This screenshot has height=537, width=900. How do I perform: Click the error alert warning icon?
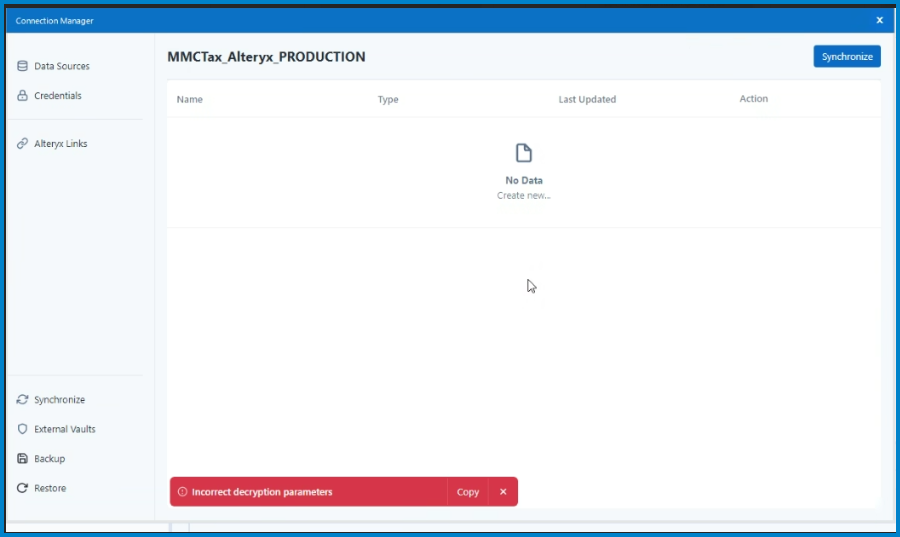(x=183, y=492)
